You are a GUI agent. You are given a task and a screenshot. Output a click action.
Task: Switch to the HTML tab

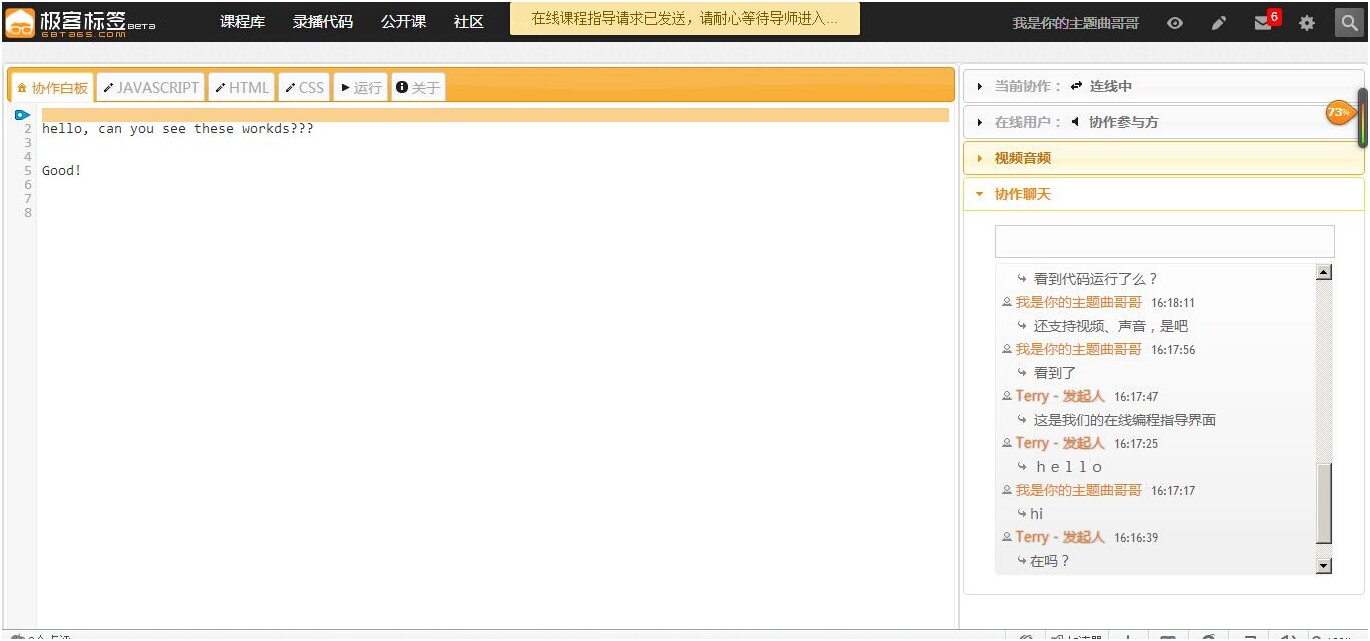tap(242, 88)
